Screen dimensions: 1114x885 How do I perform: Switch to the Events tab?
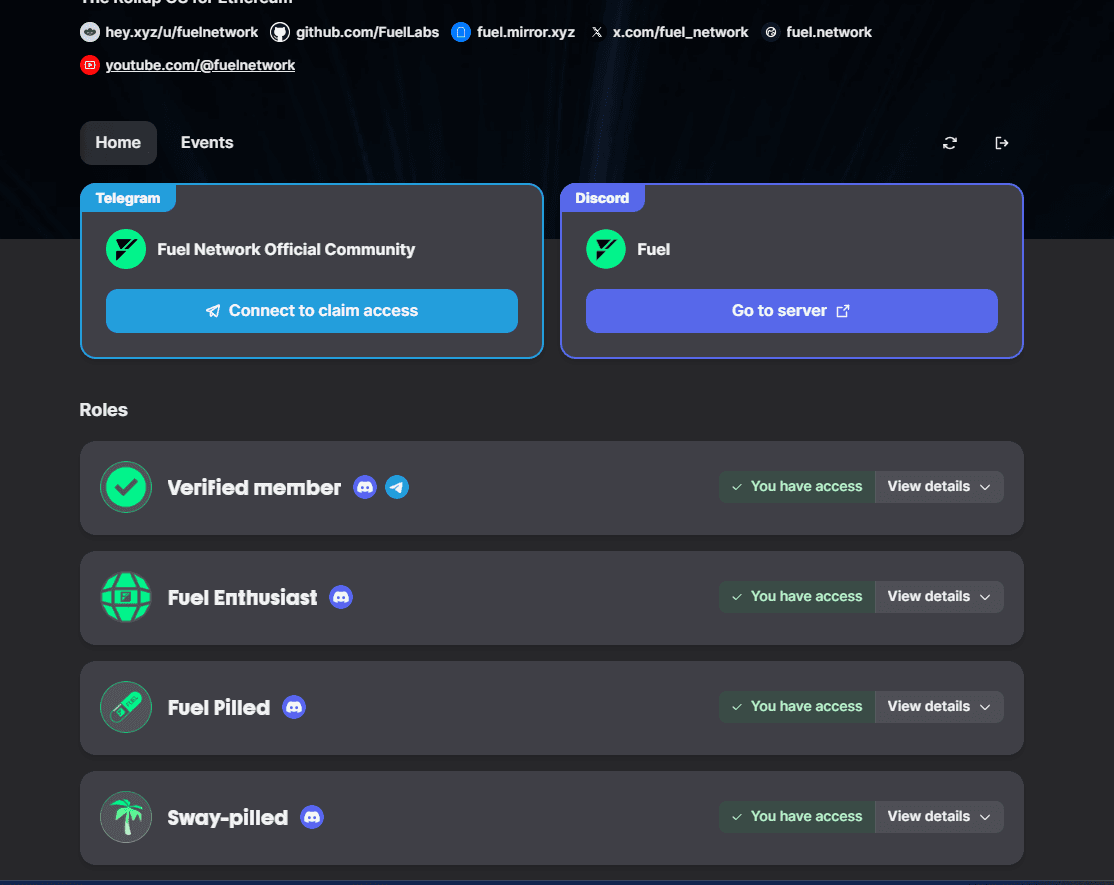[x=207, y=143]
